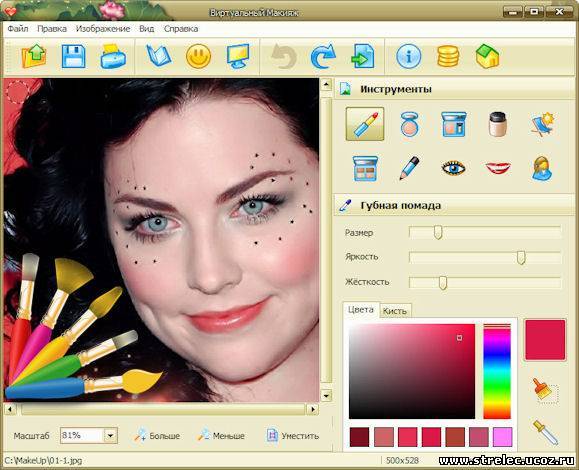The height and width of the screenshot is (470, 579).
Task: Open the Файл menu
Action: [18, 29]
